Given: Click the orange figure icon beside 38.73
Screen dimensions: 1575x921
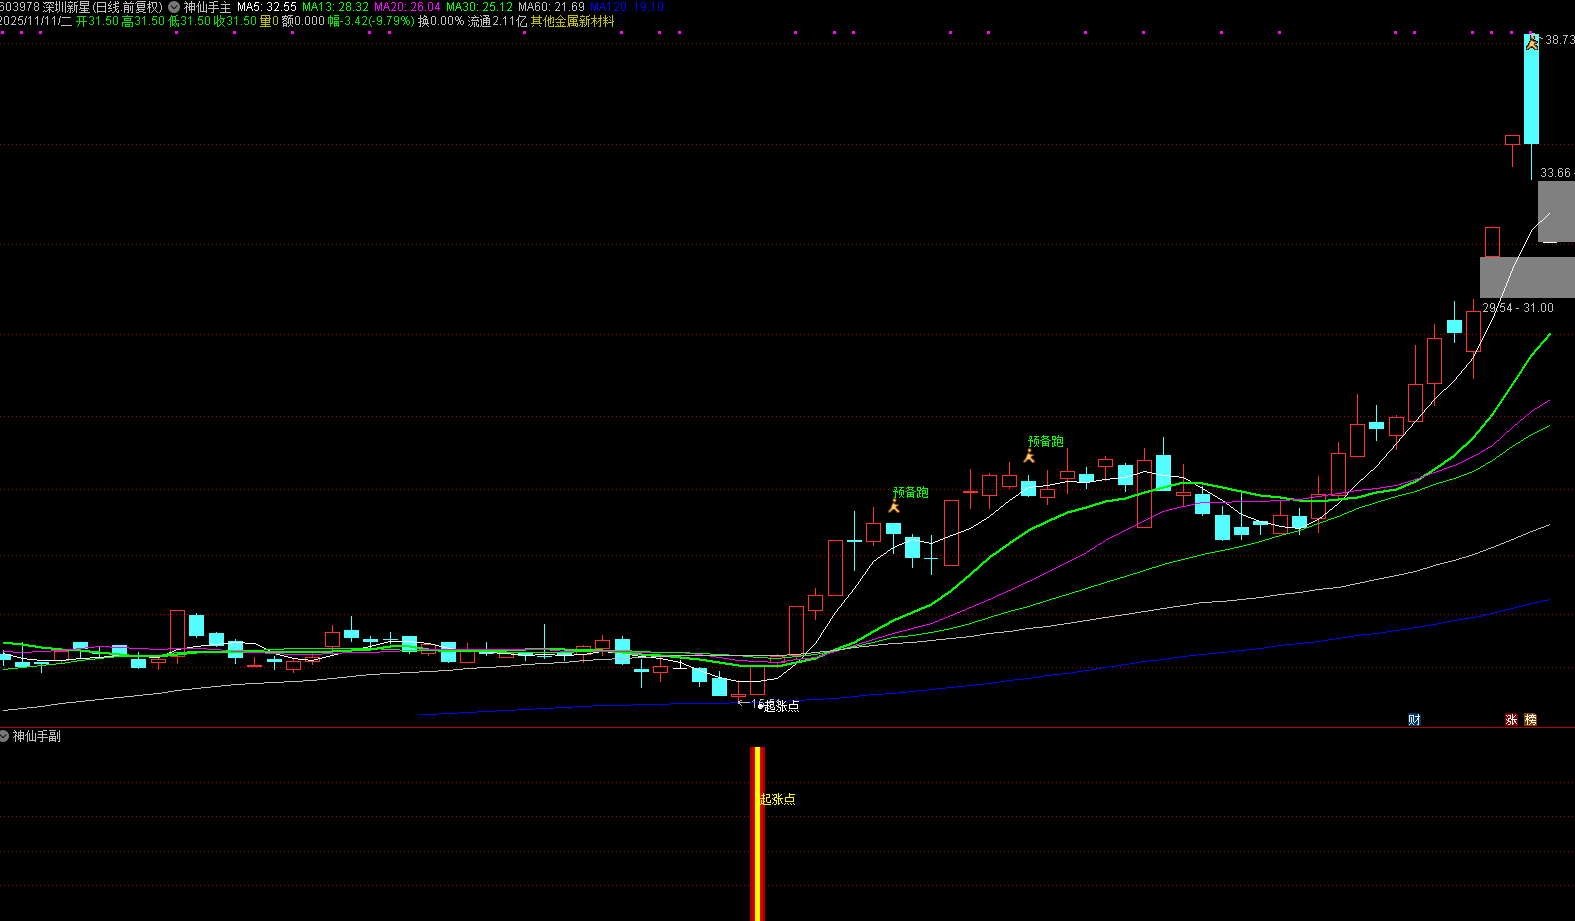Looking at the screenshot, I should pyautogui.click(x=1531, y=42).
